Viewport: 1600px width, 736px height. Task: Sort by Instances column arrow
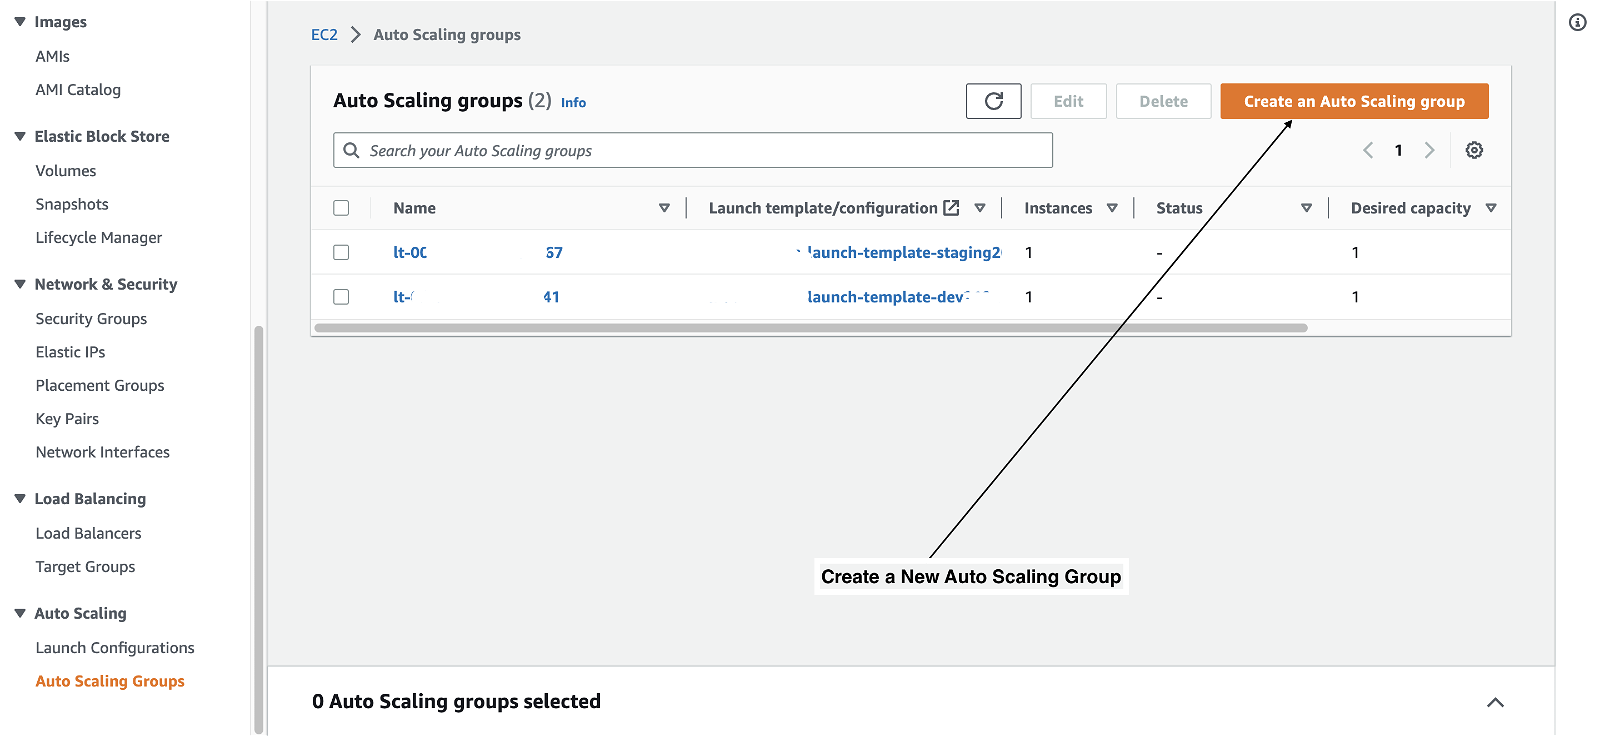pos(1112,208)
